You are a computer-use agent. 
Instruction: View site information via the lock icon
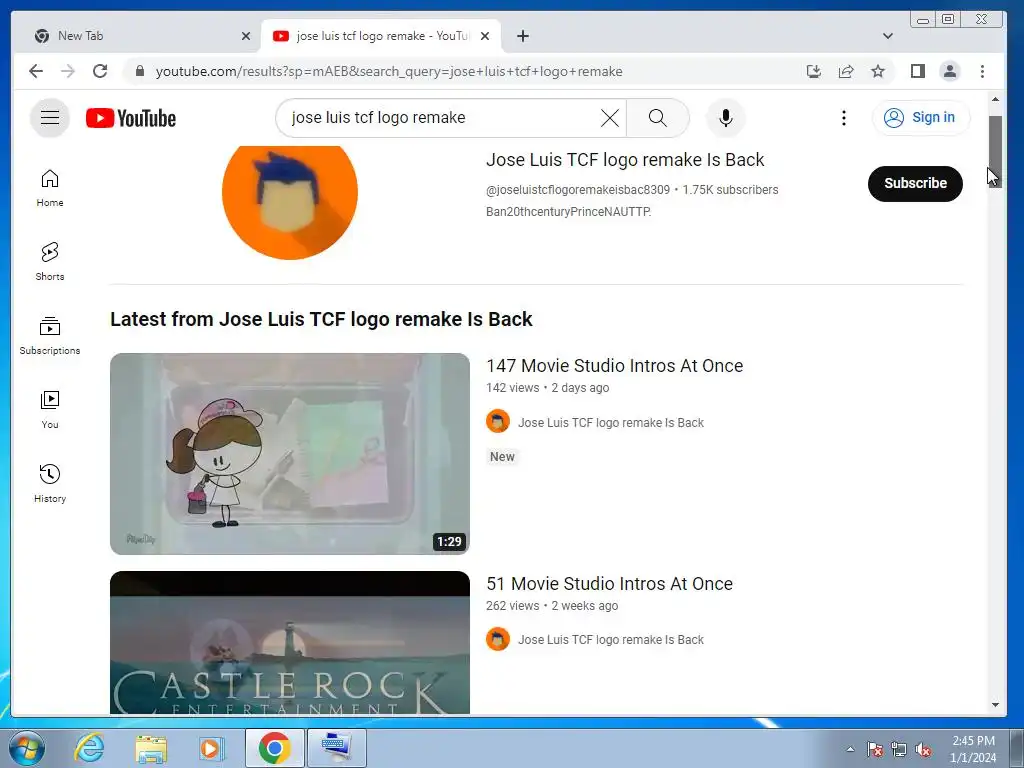click(x=139, y=71)
